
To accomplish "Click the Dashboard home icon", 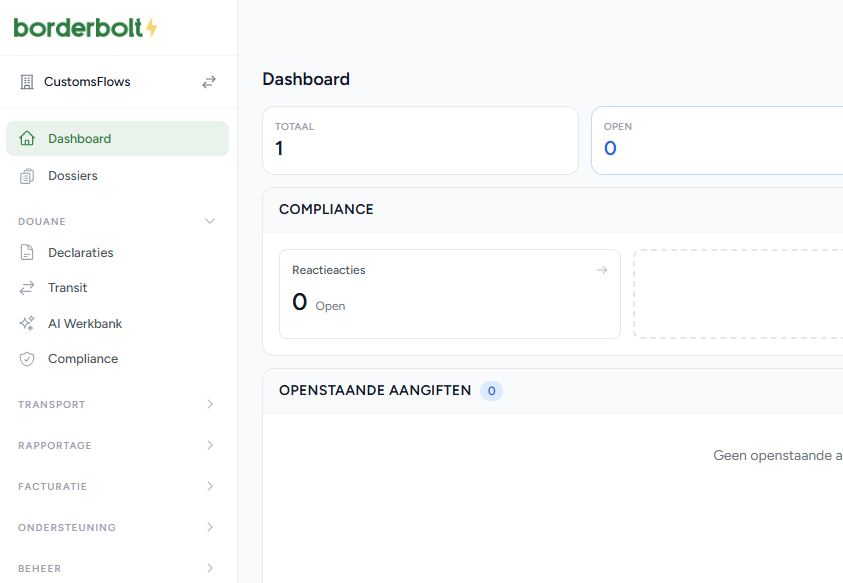I will tap(27, 139).
